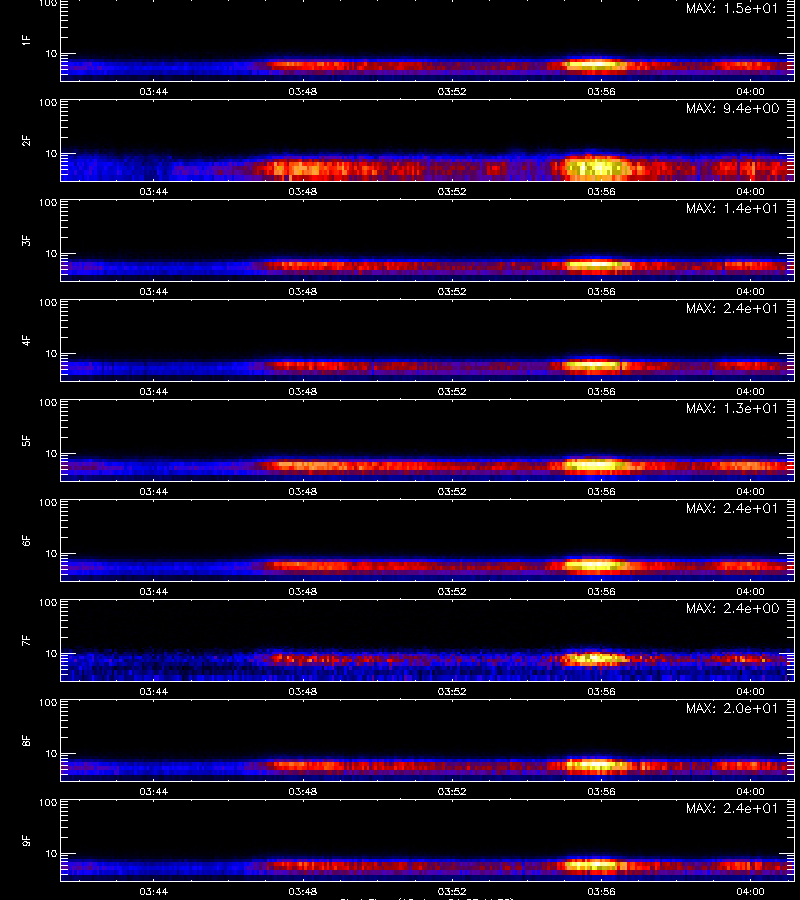Select the 'MAX: 2.0e+01' readout in panel 8F
The height and width of the screenshot is (900, 800).
pyautogui.click(x=732, y=708)
